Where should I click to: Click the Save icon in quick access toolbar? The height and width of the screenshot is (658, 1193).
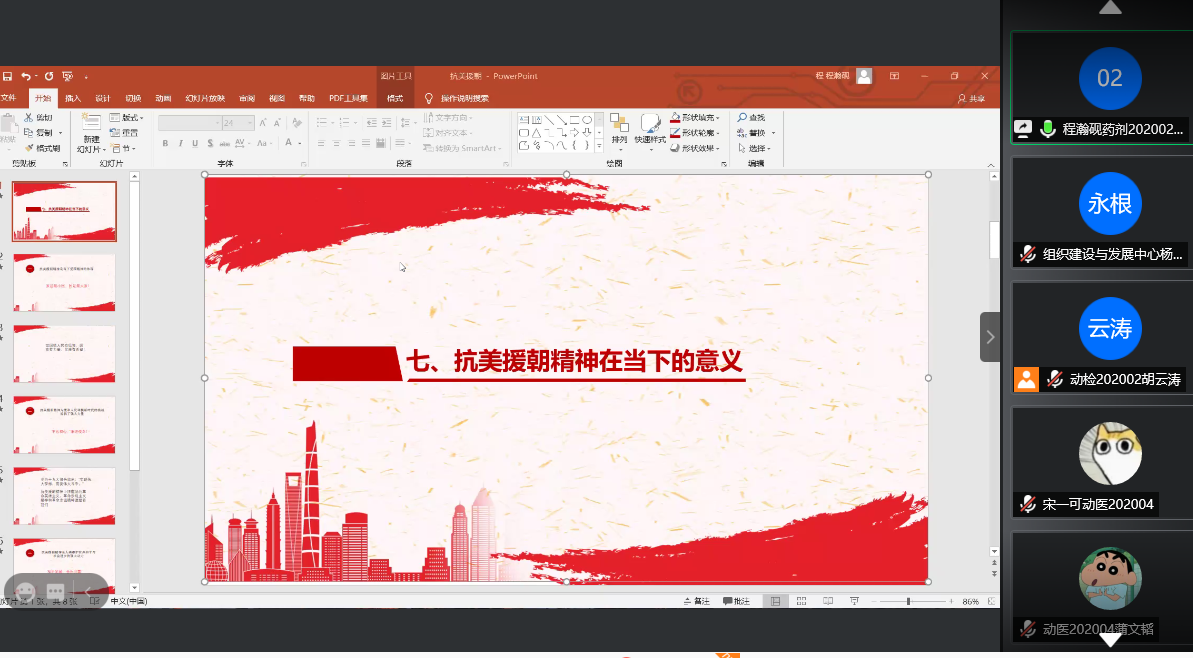point(7,76)
